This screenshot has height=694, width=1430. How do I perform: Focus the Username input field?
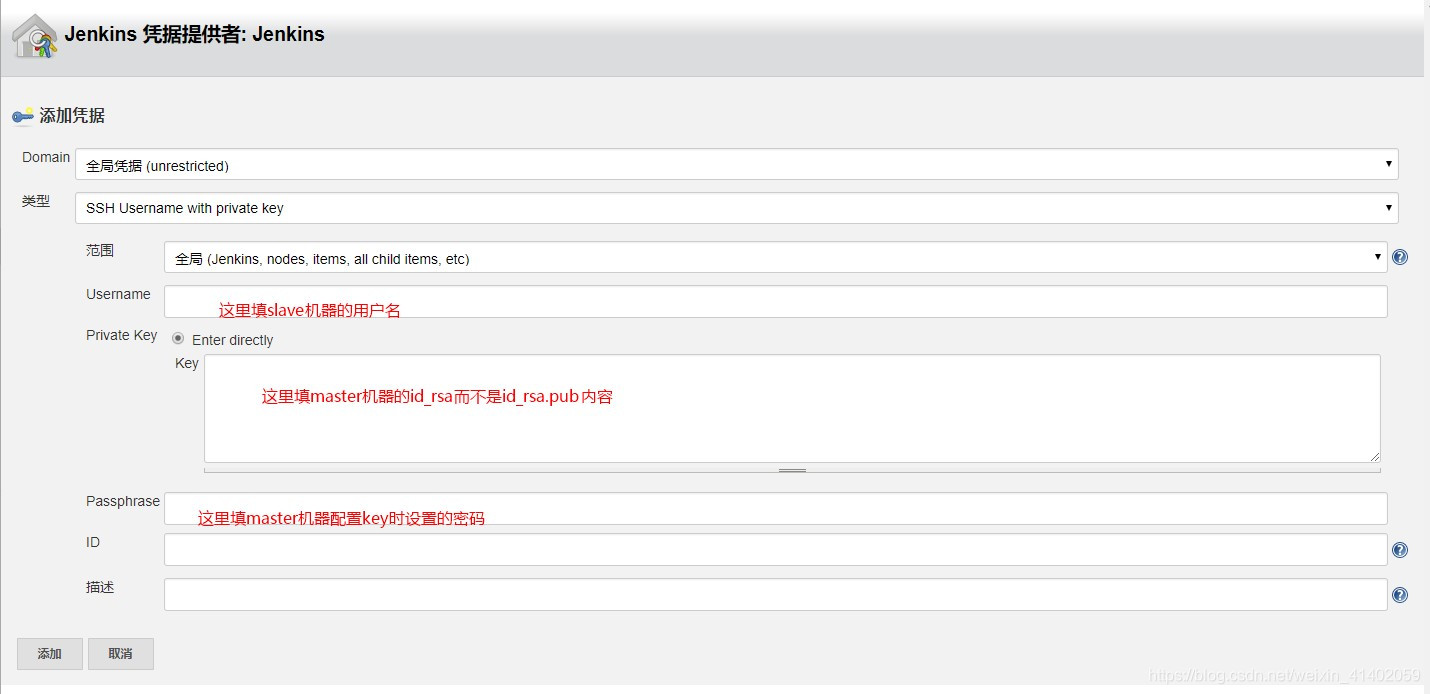coord(776,301)
